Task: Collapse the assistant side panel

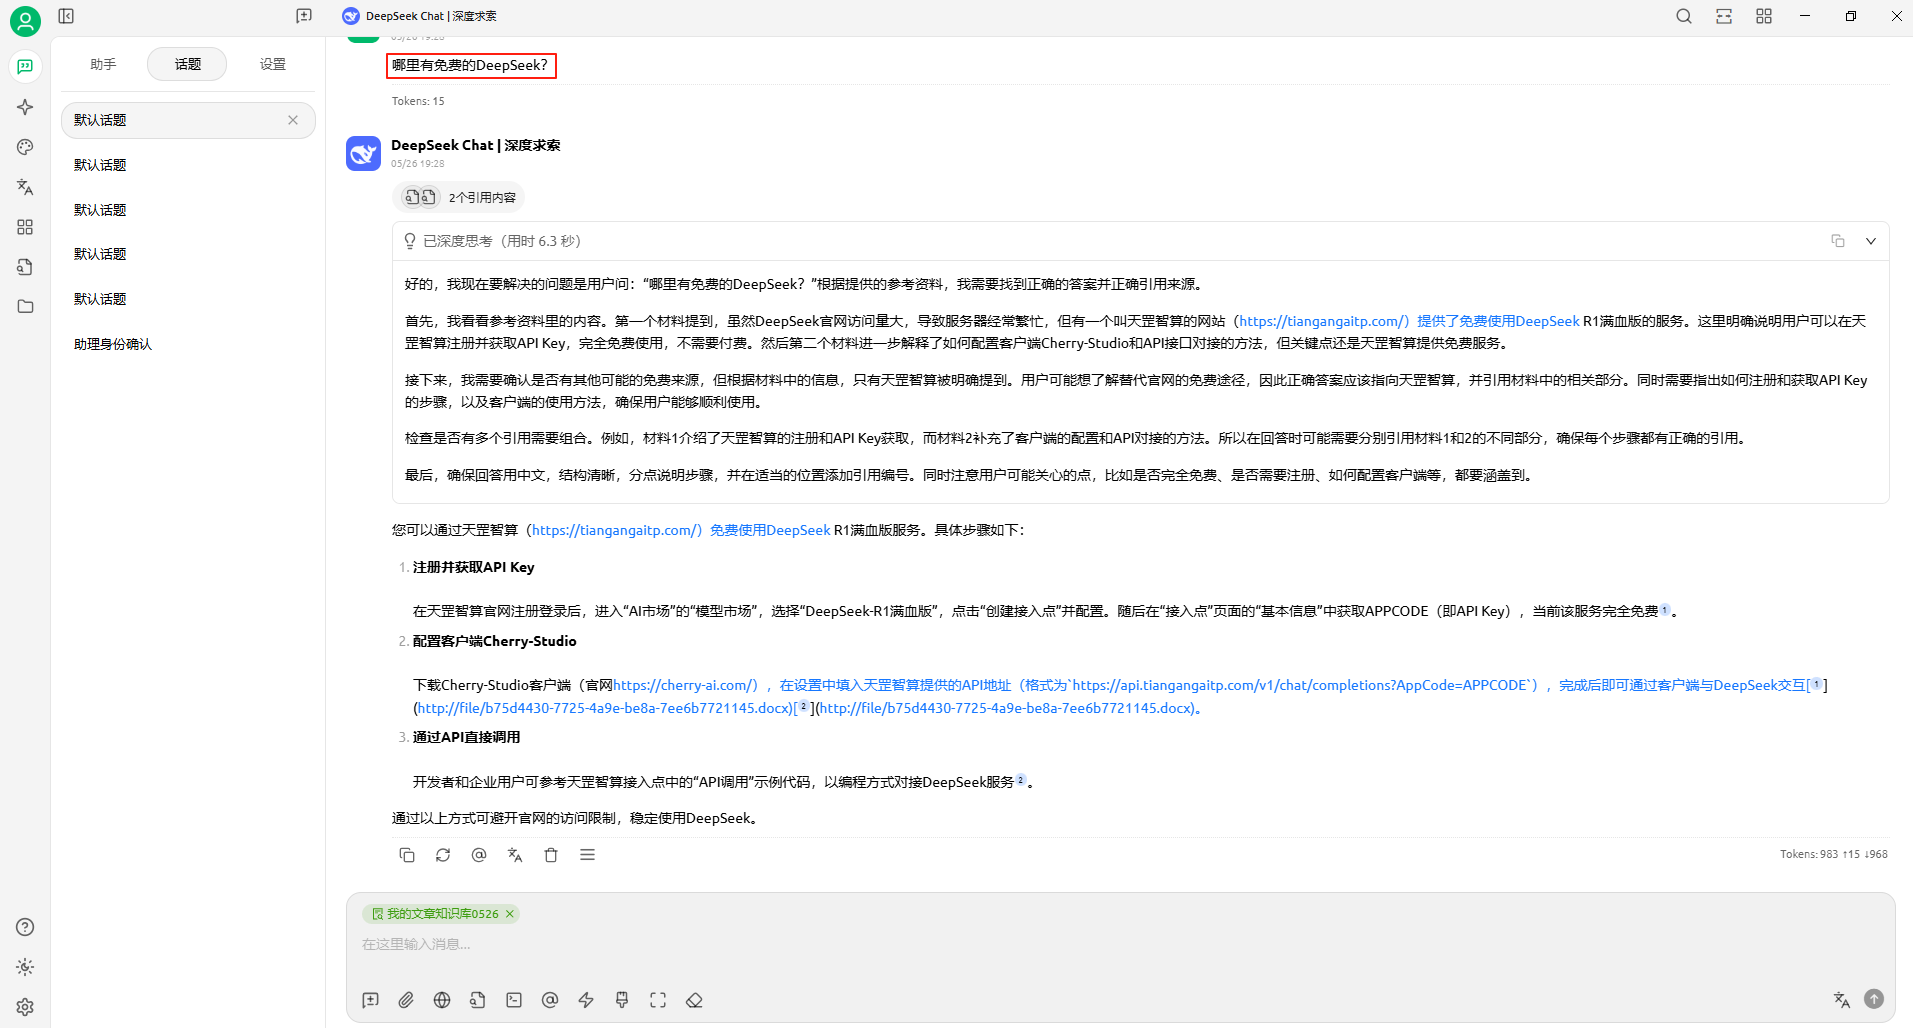Action: pos(66,16)
